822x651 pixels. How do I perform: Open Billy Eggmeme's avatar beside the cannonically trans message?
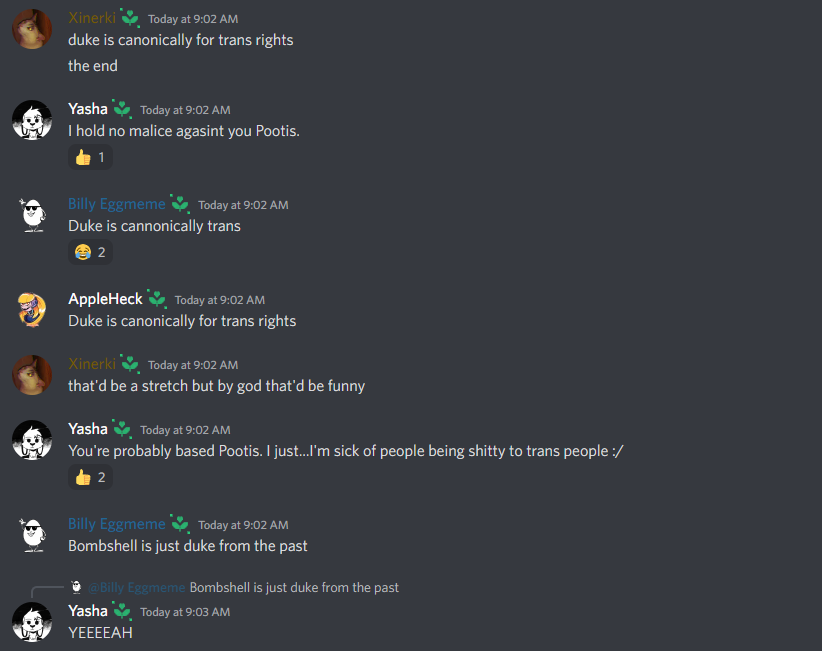(32, 215)
